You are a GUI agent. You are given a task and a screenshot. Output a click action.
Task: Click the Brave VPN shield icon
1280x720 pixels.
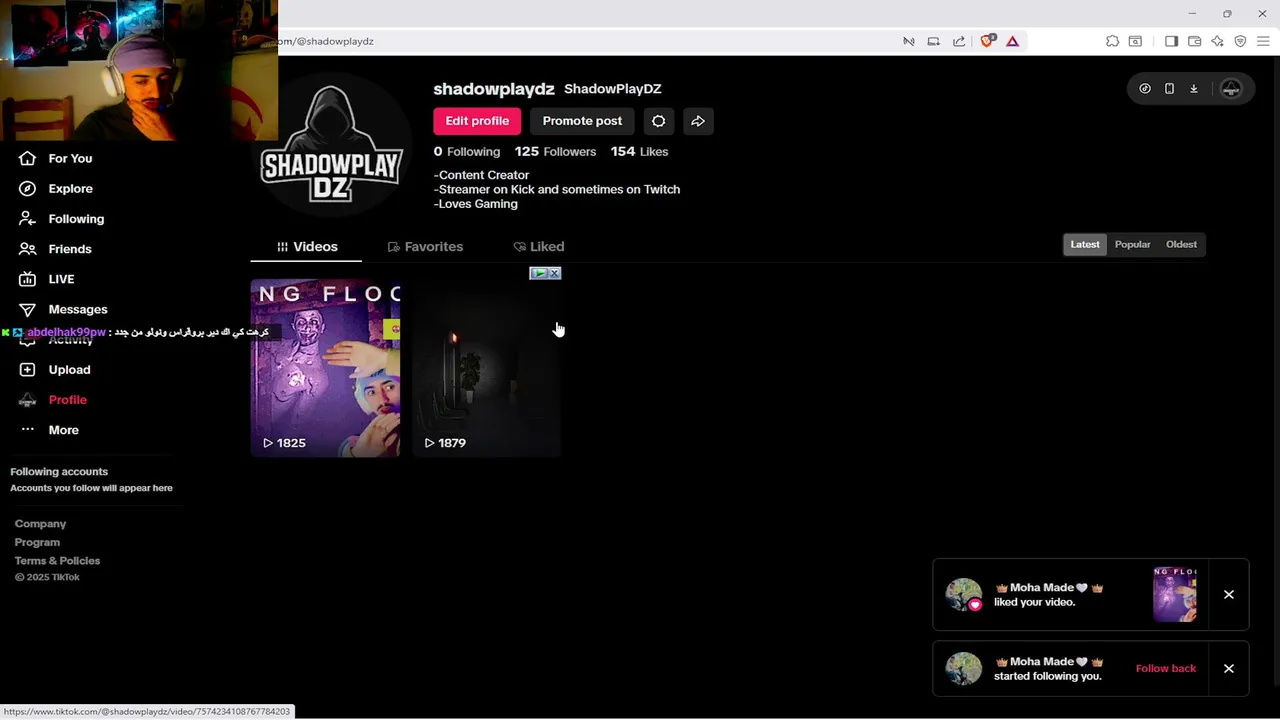tap(1240, 41)
